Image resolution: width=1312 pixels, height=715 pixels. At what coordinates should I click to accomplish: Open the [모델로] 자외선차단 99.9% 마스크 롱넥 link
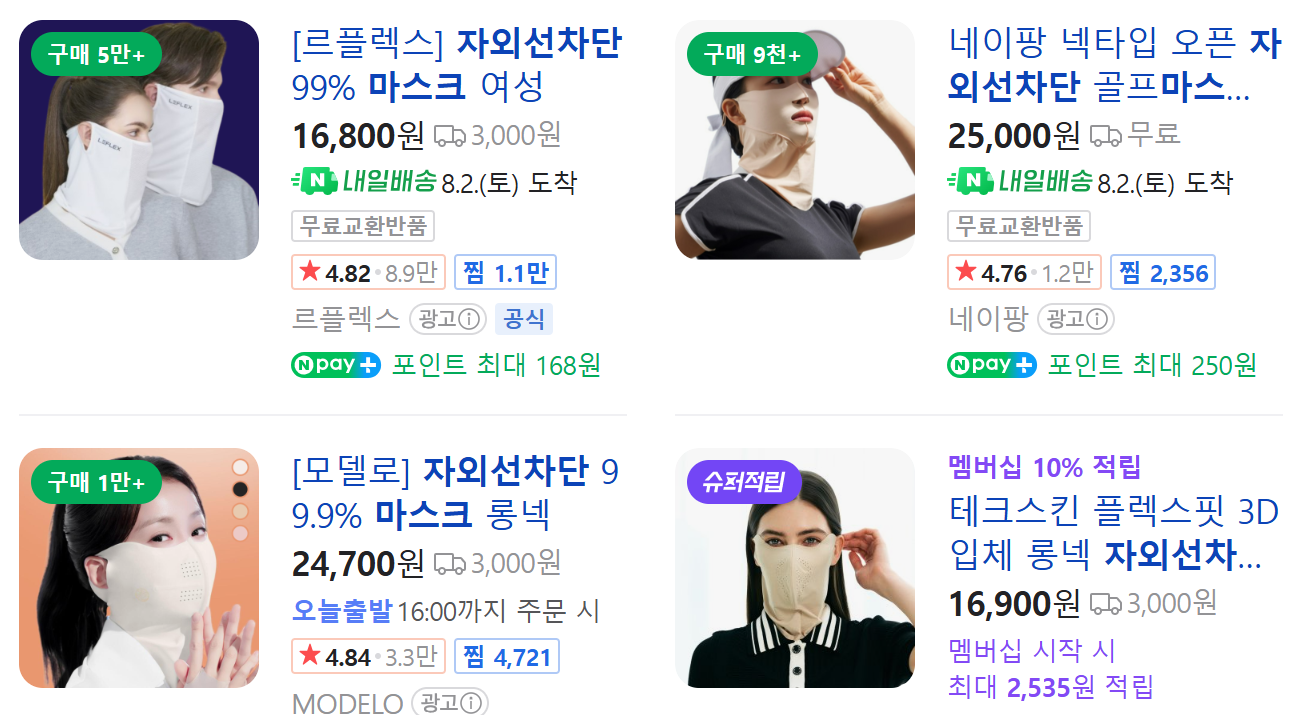[456, 493]
